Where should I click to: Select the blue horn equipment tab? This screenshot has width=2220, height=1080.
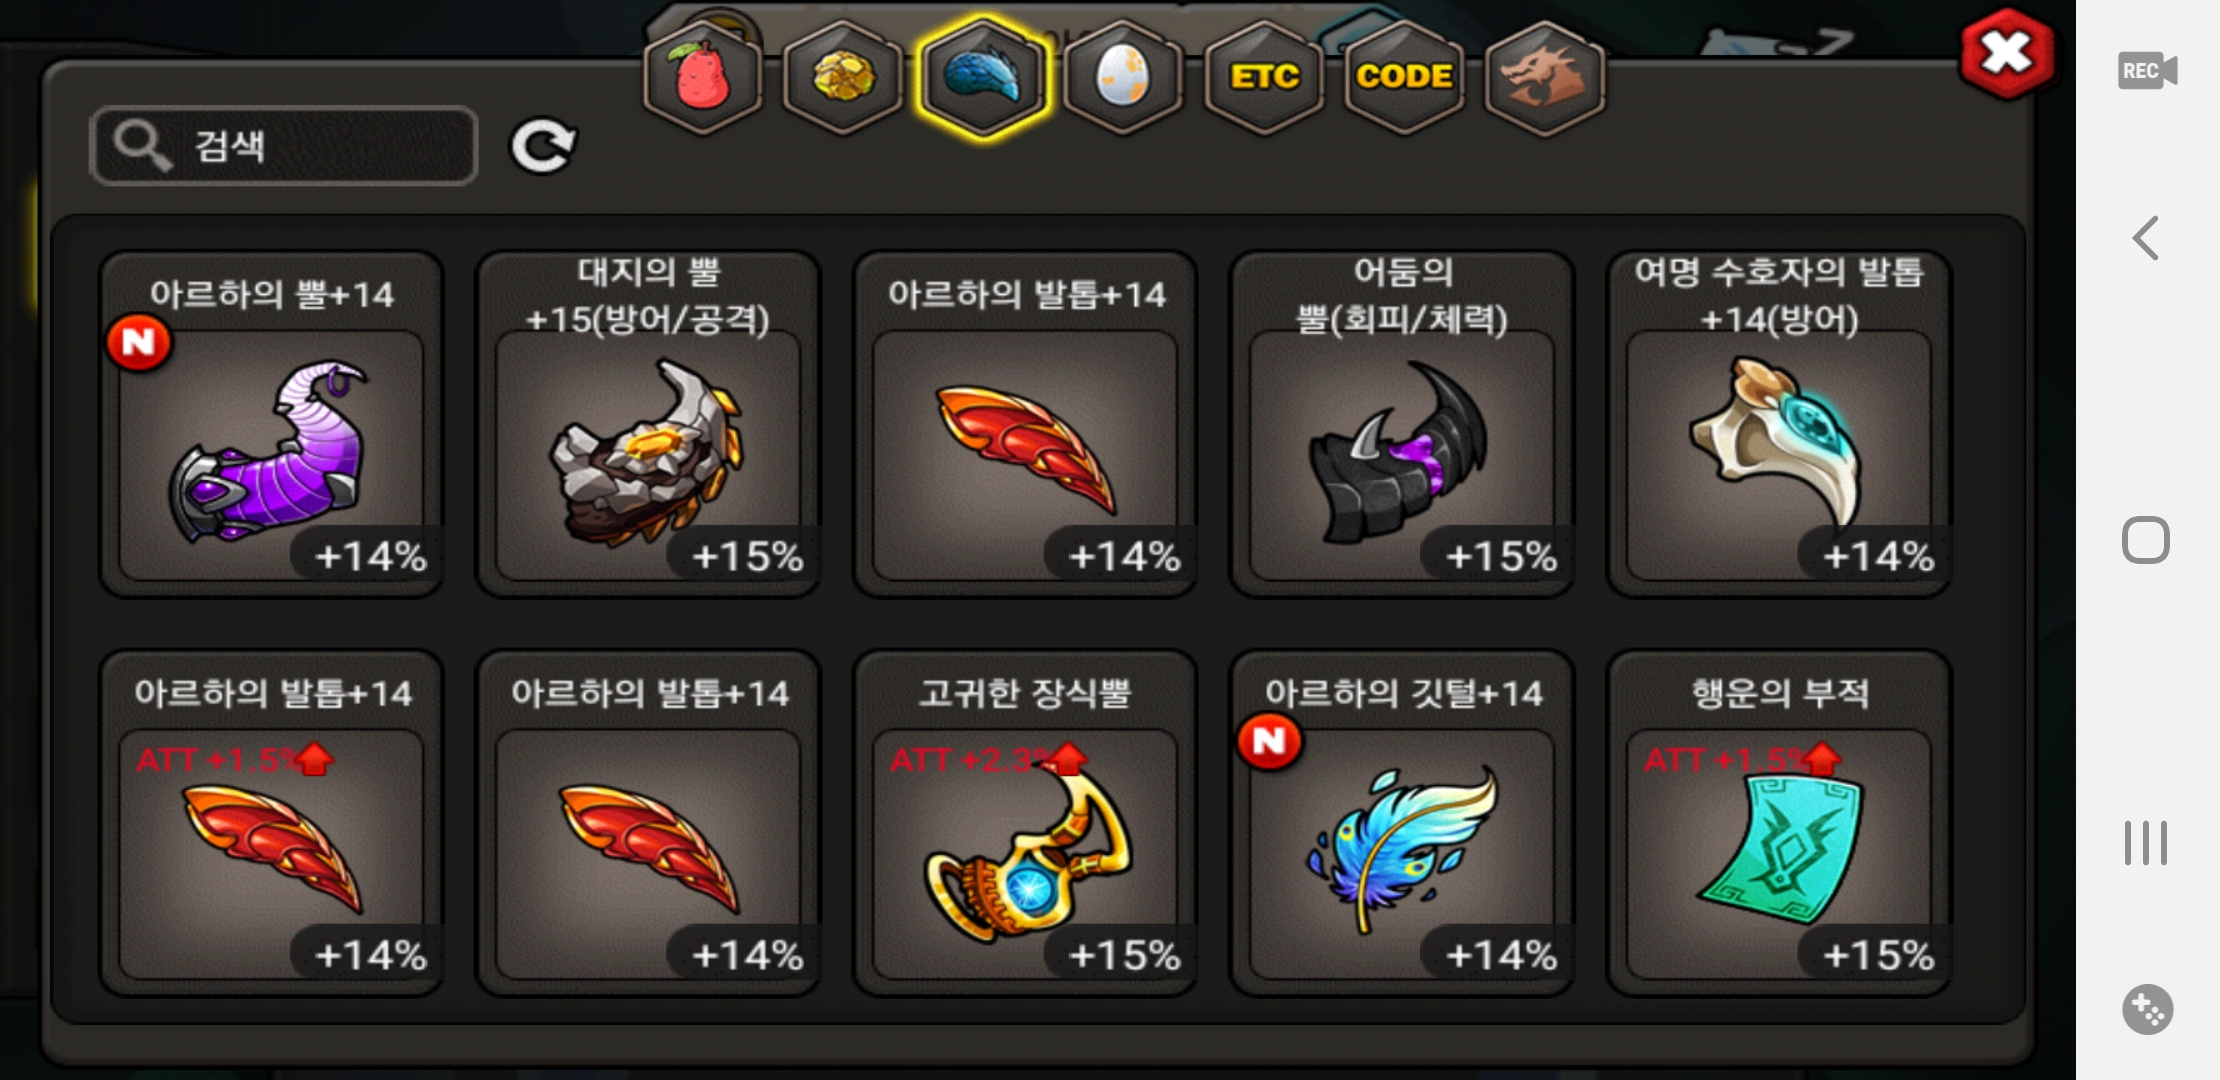tap(983, 77)
